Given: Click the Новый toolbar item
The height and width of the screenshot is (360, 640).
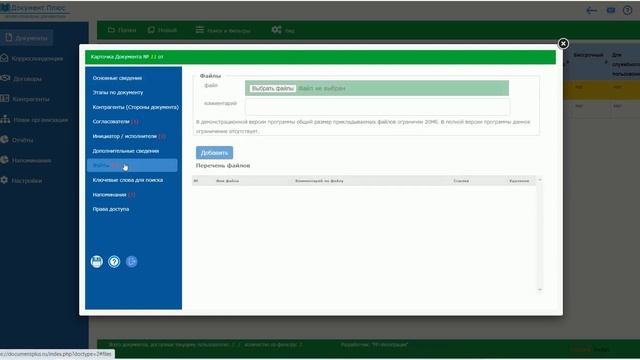Looking at the screenshot, I should click(162, 30).
